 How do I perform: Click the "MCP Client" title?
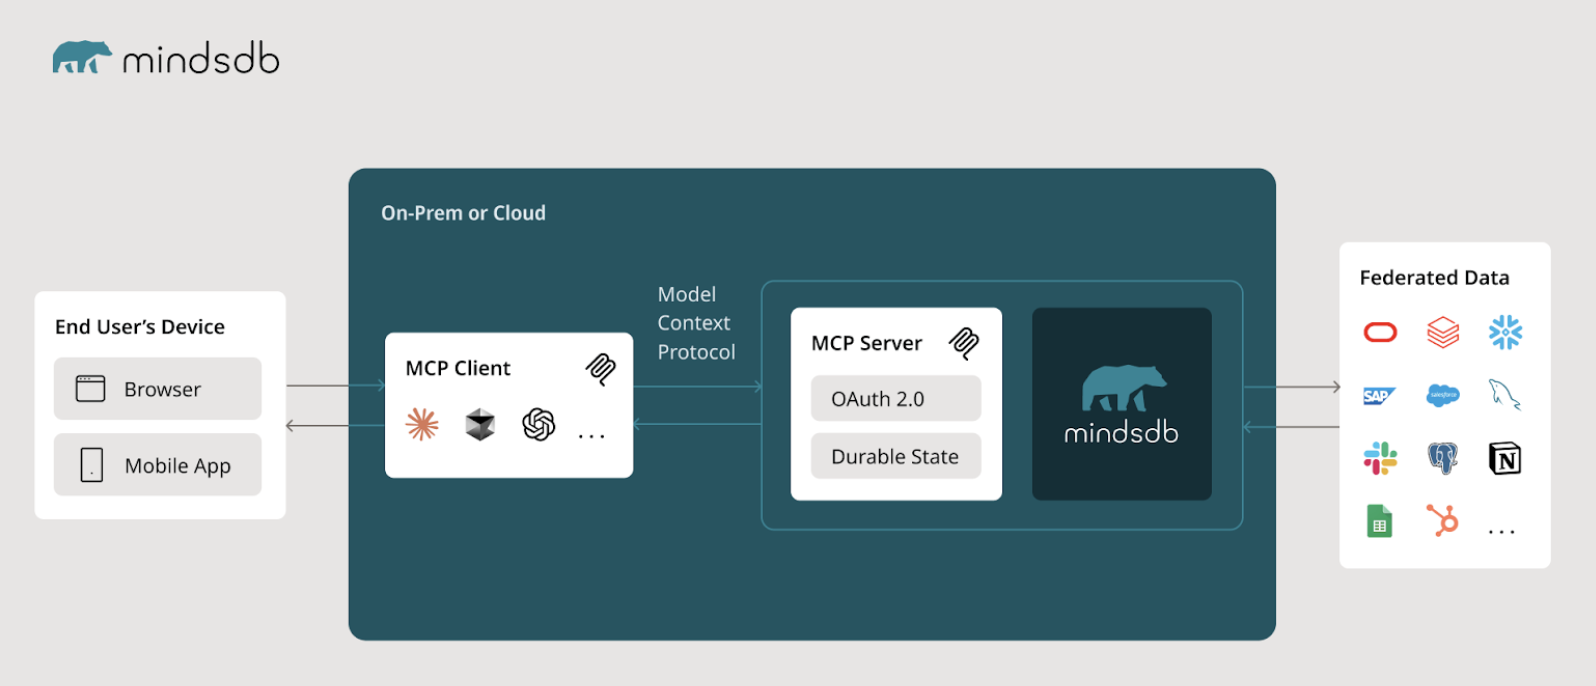pos(458,368)
